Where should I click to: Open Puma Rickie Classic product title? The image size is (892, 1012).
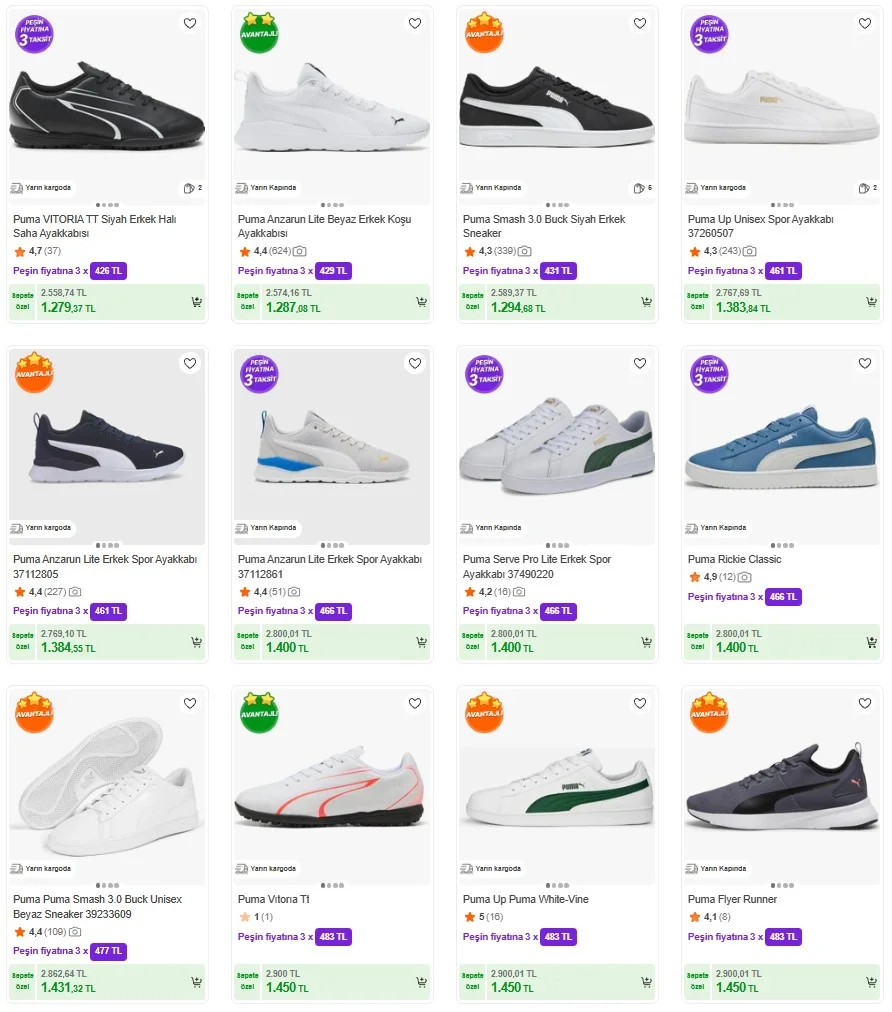734,559
